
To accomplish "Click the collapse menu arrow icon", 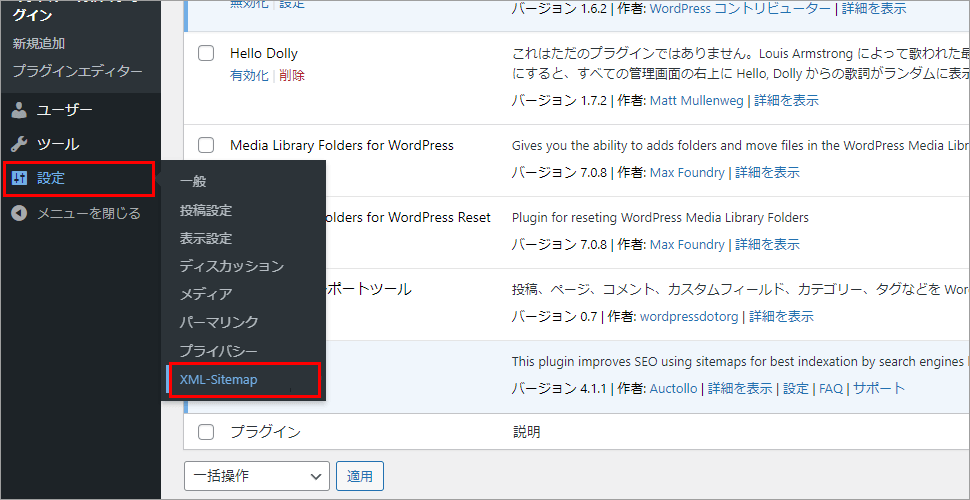I will click(x=20, y=213).
